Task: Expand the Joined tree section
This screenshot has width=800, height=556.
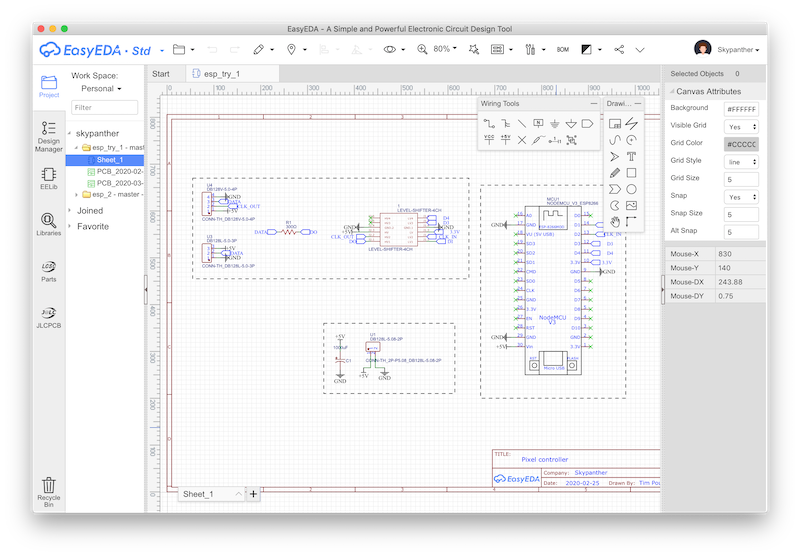Action: click(70, 211)
